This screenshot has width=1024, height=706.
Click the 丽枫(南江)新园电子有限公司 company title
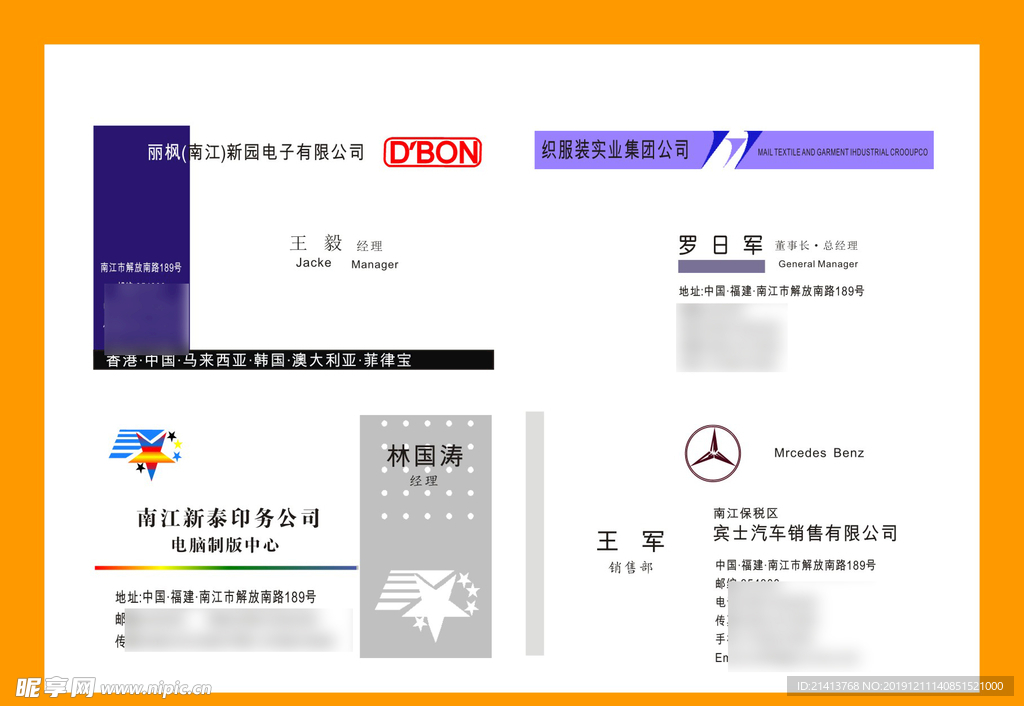(x=256, y=152)
